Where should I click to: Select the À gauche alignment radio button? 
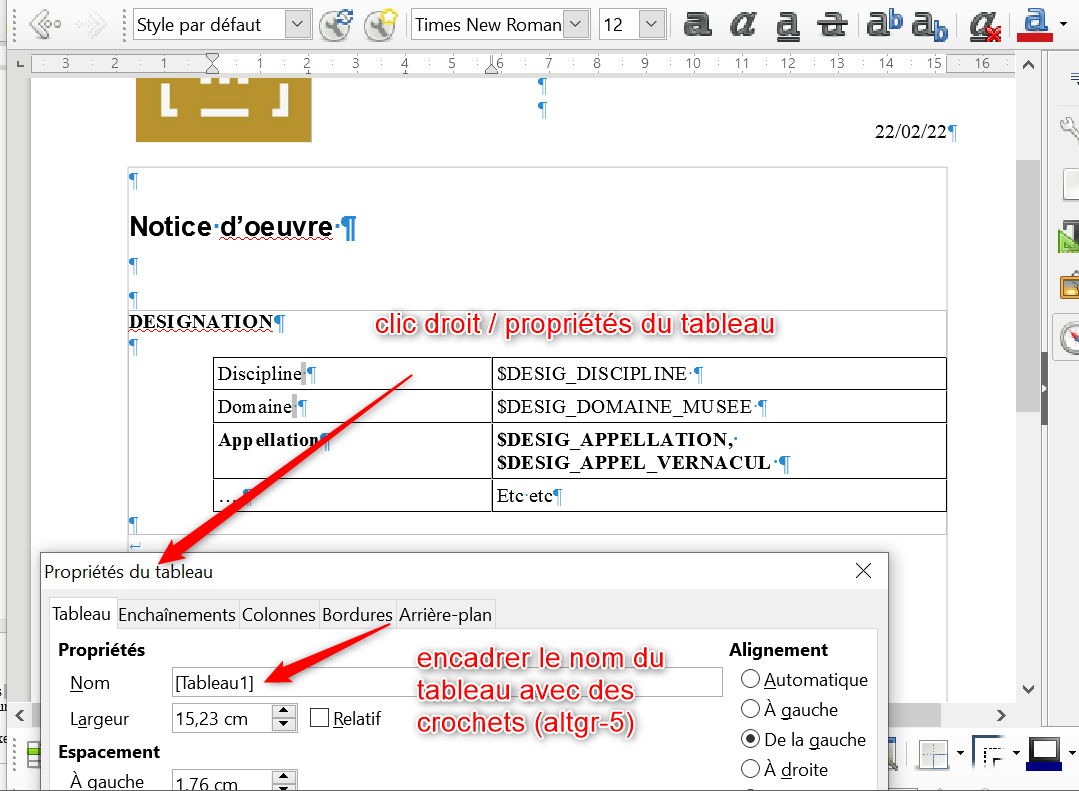pos(750,709)
